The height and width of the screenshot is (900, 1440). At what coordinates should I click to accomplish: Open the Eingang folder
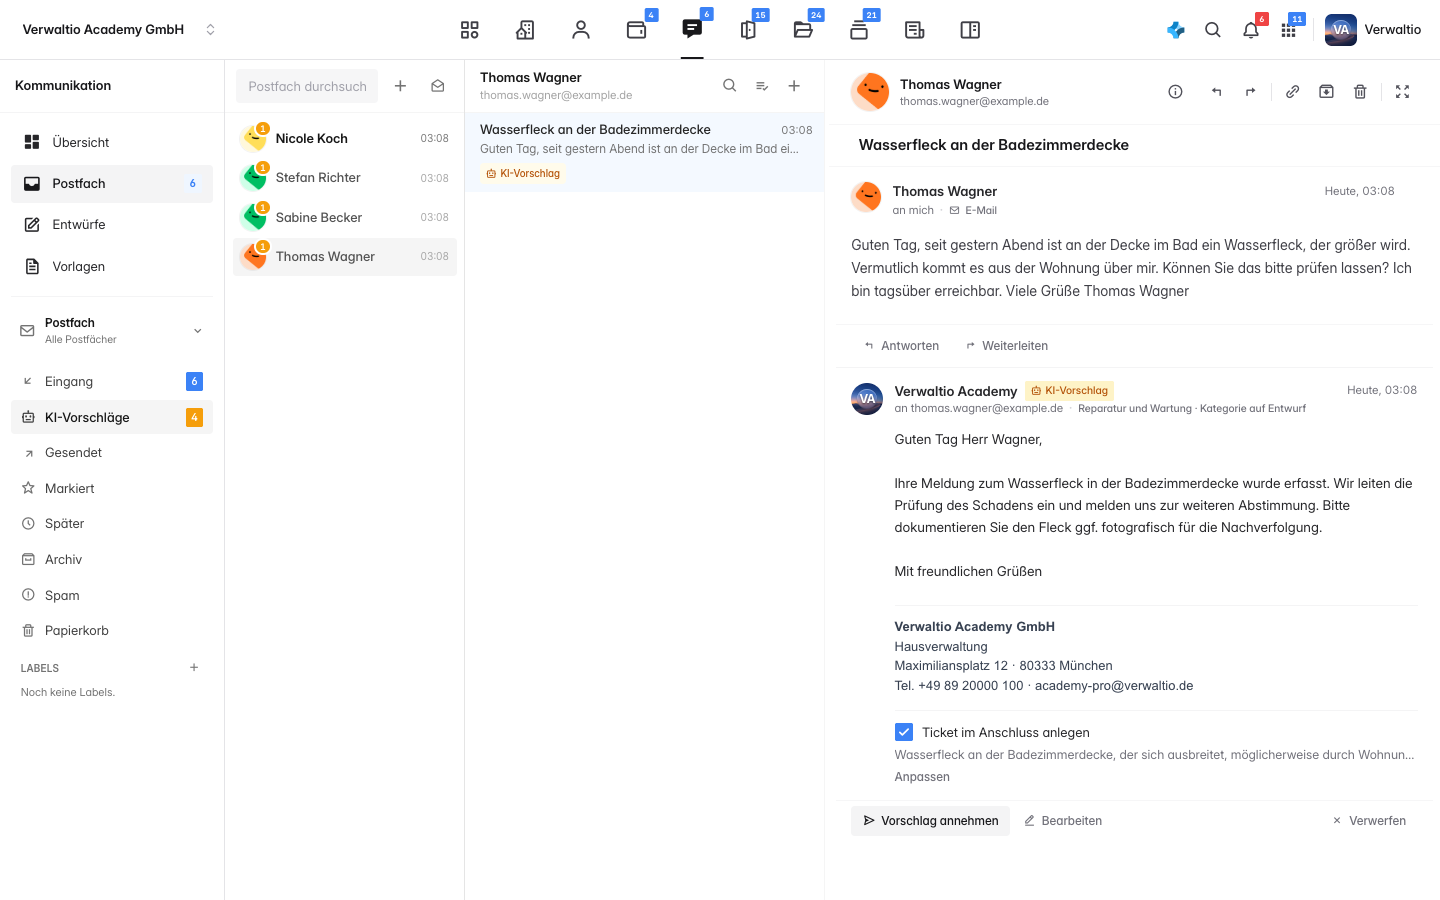coord(112,381)
